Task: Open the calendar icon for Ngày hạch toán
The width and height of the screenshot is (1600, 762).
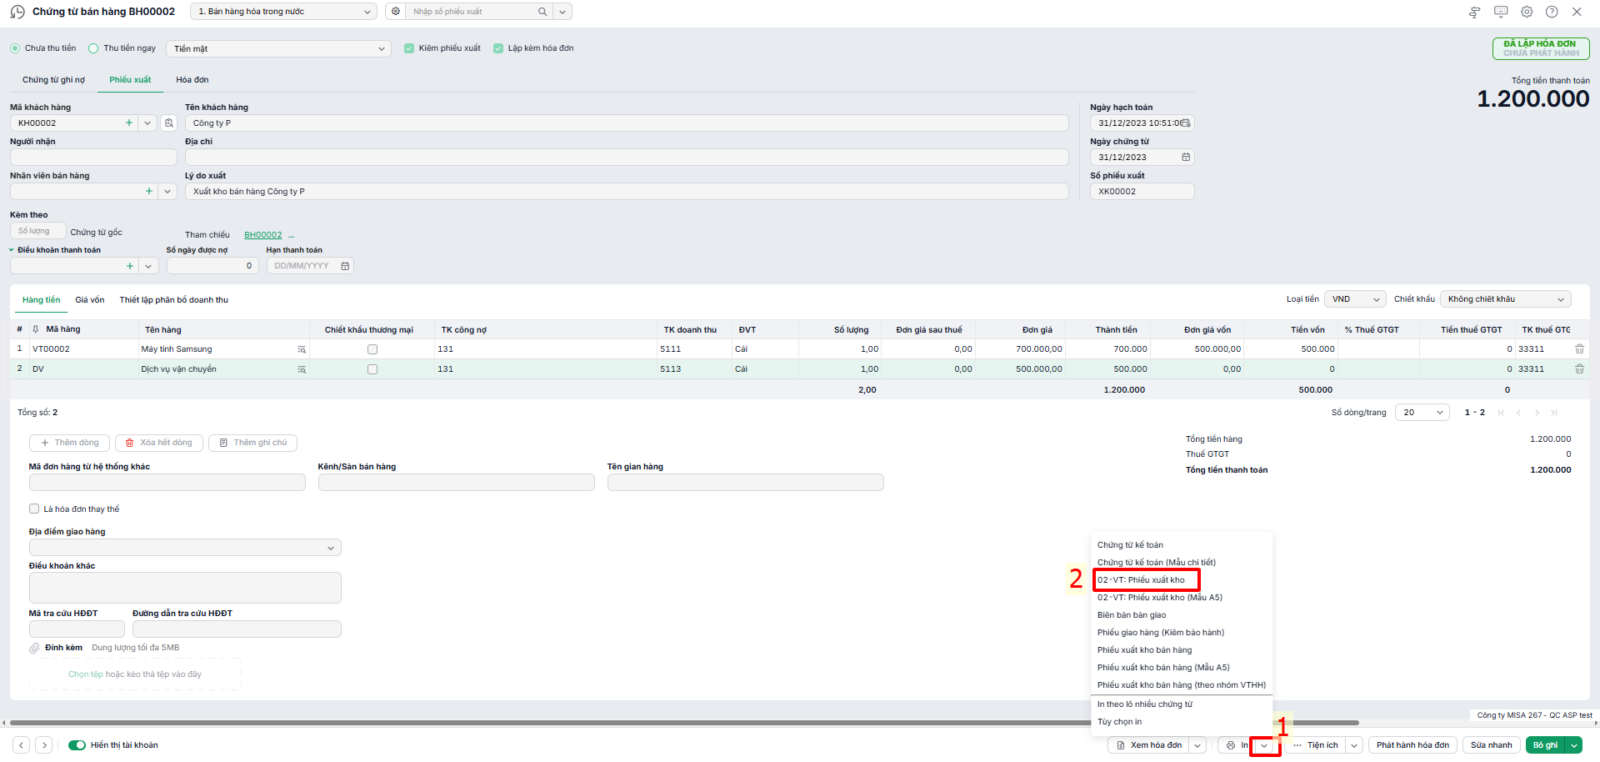Action: pyautogui.click(x=1186, y=123)
